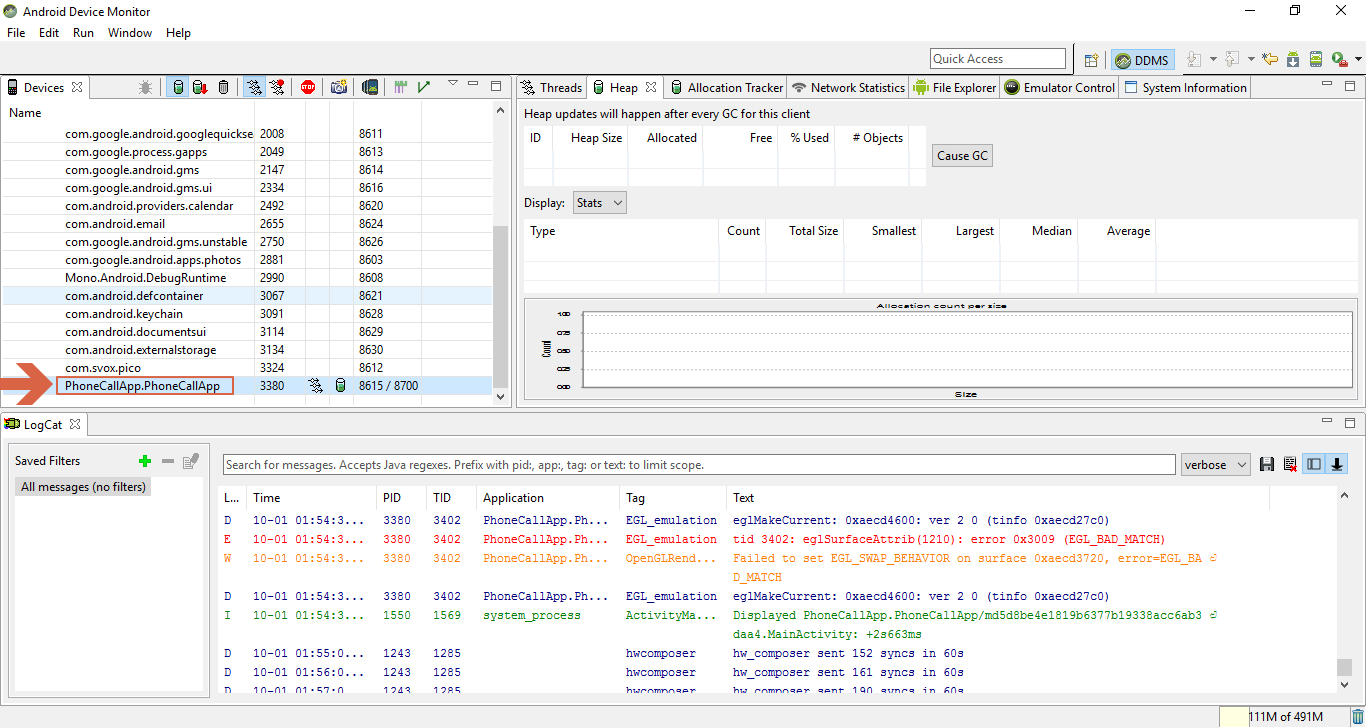Click the New Android wizard arrow icon
Viewport: 1366px width, 728px height.
[x=1270, y=60]
